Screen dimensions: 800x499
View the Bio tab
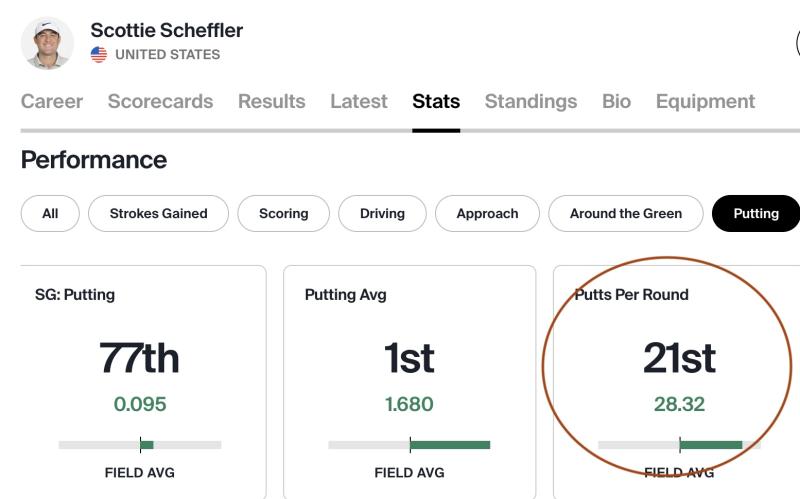[x=616, y=101]
